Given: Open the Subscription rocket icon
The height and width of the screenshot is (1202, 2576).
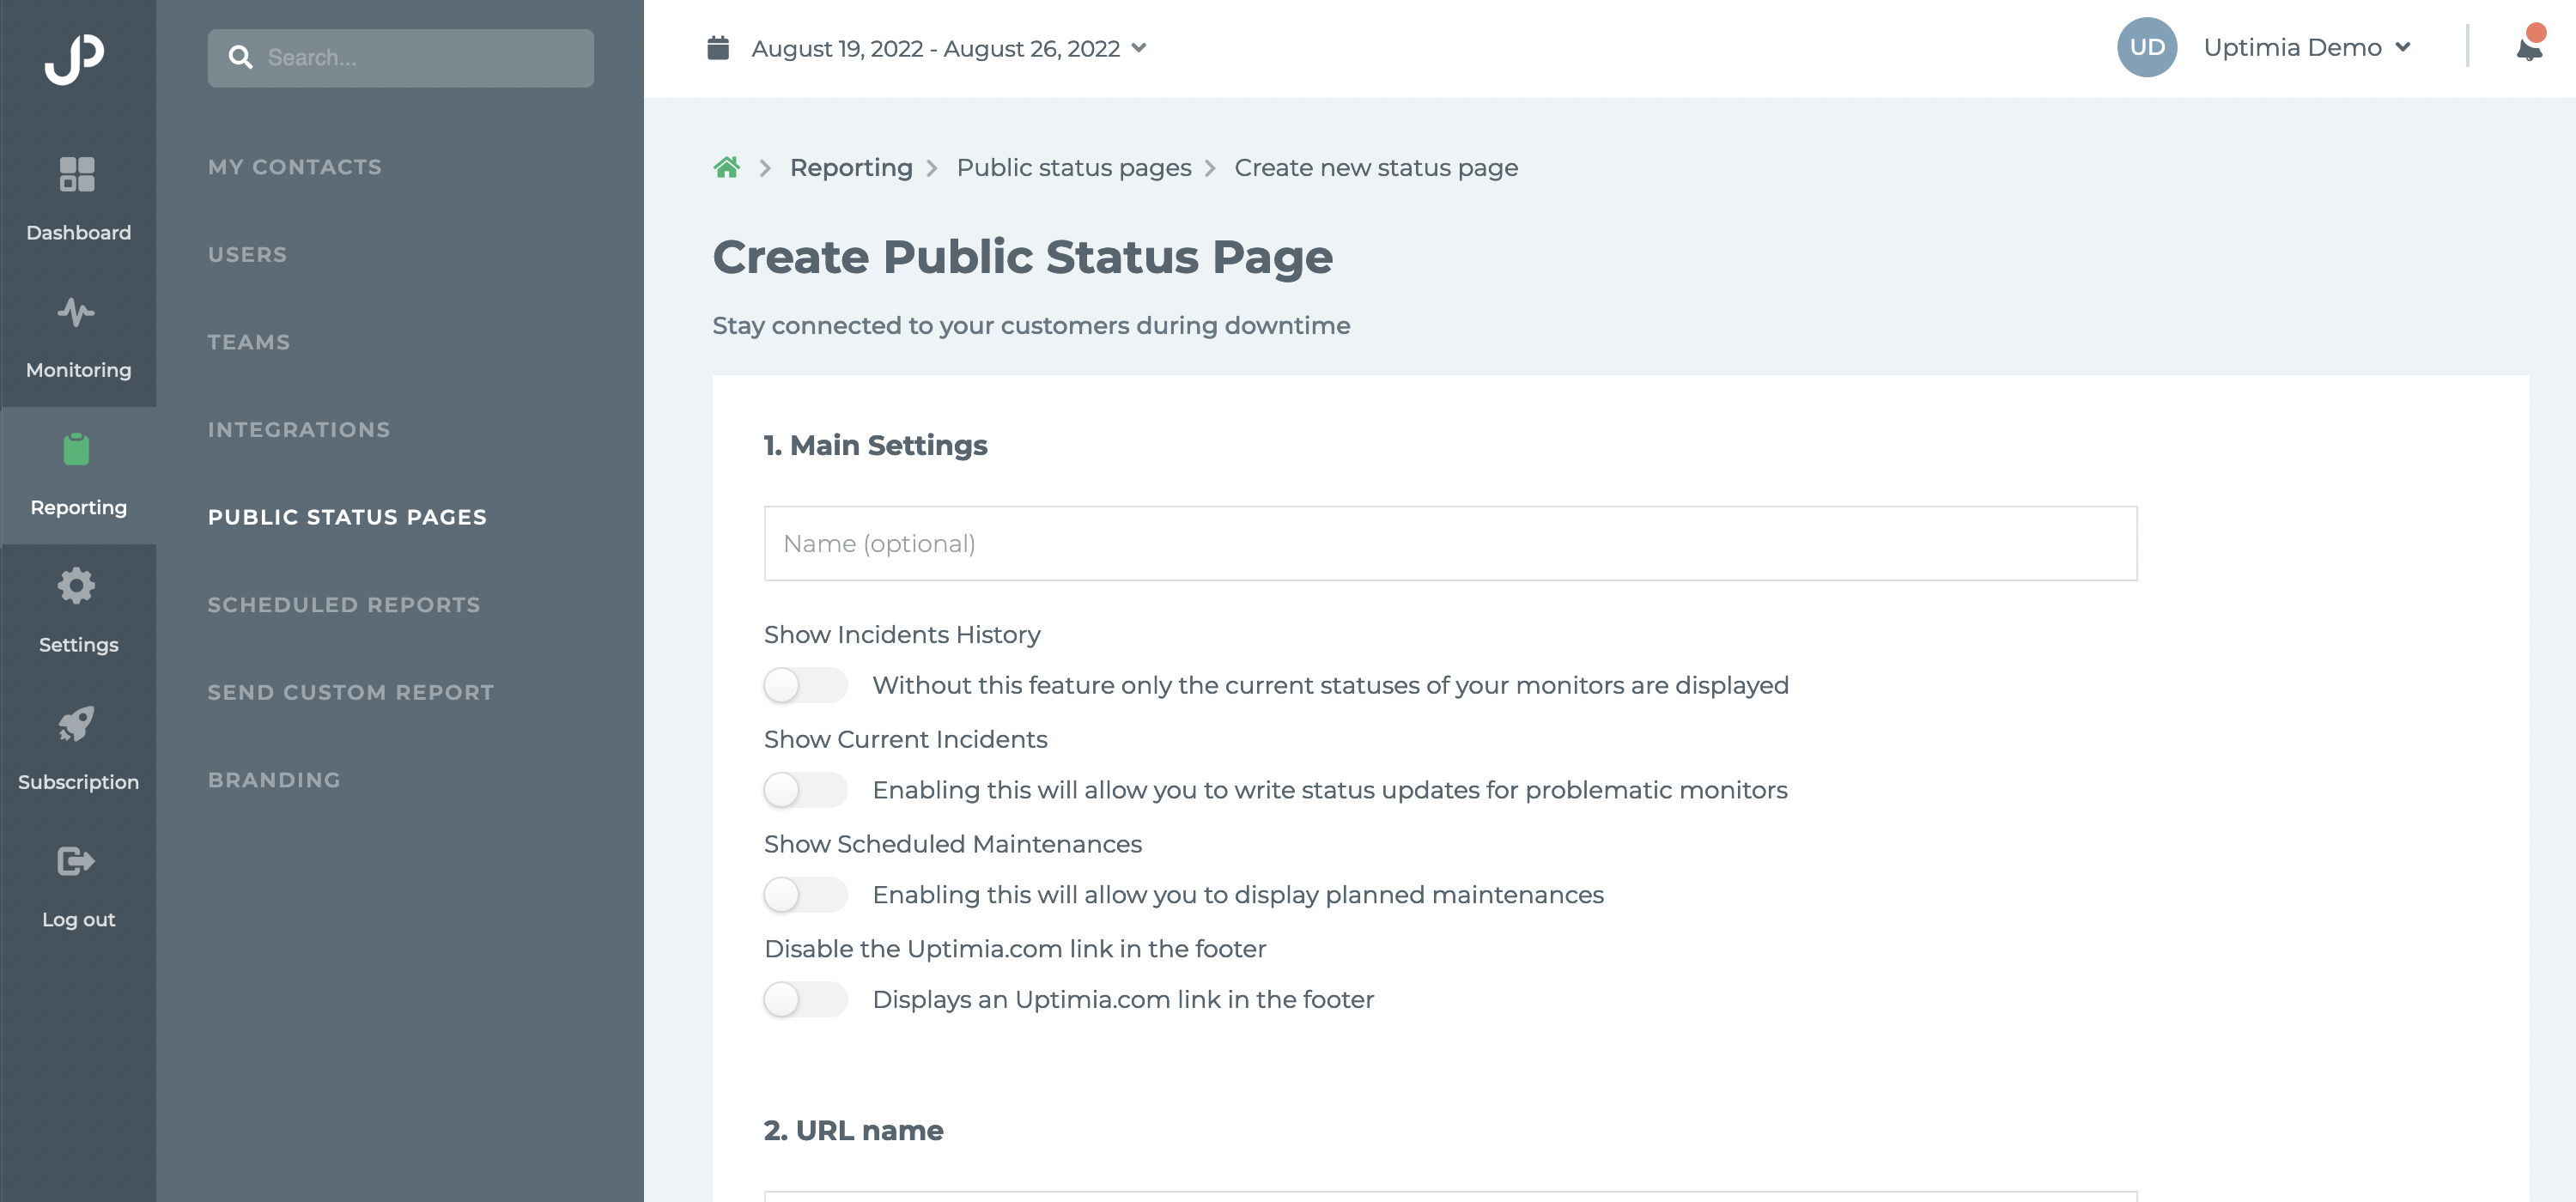Looking at the screenshot, I should pyautogui.click(x=76, y=723).
